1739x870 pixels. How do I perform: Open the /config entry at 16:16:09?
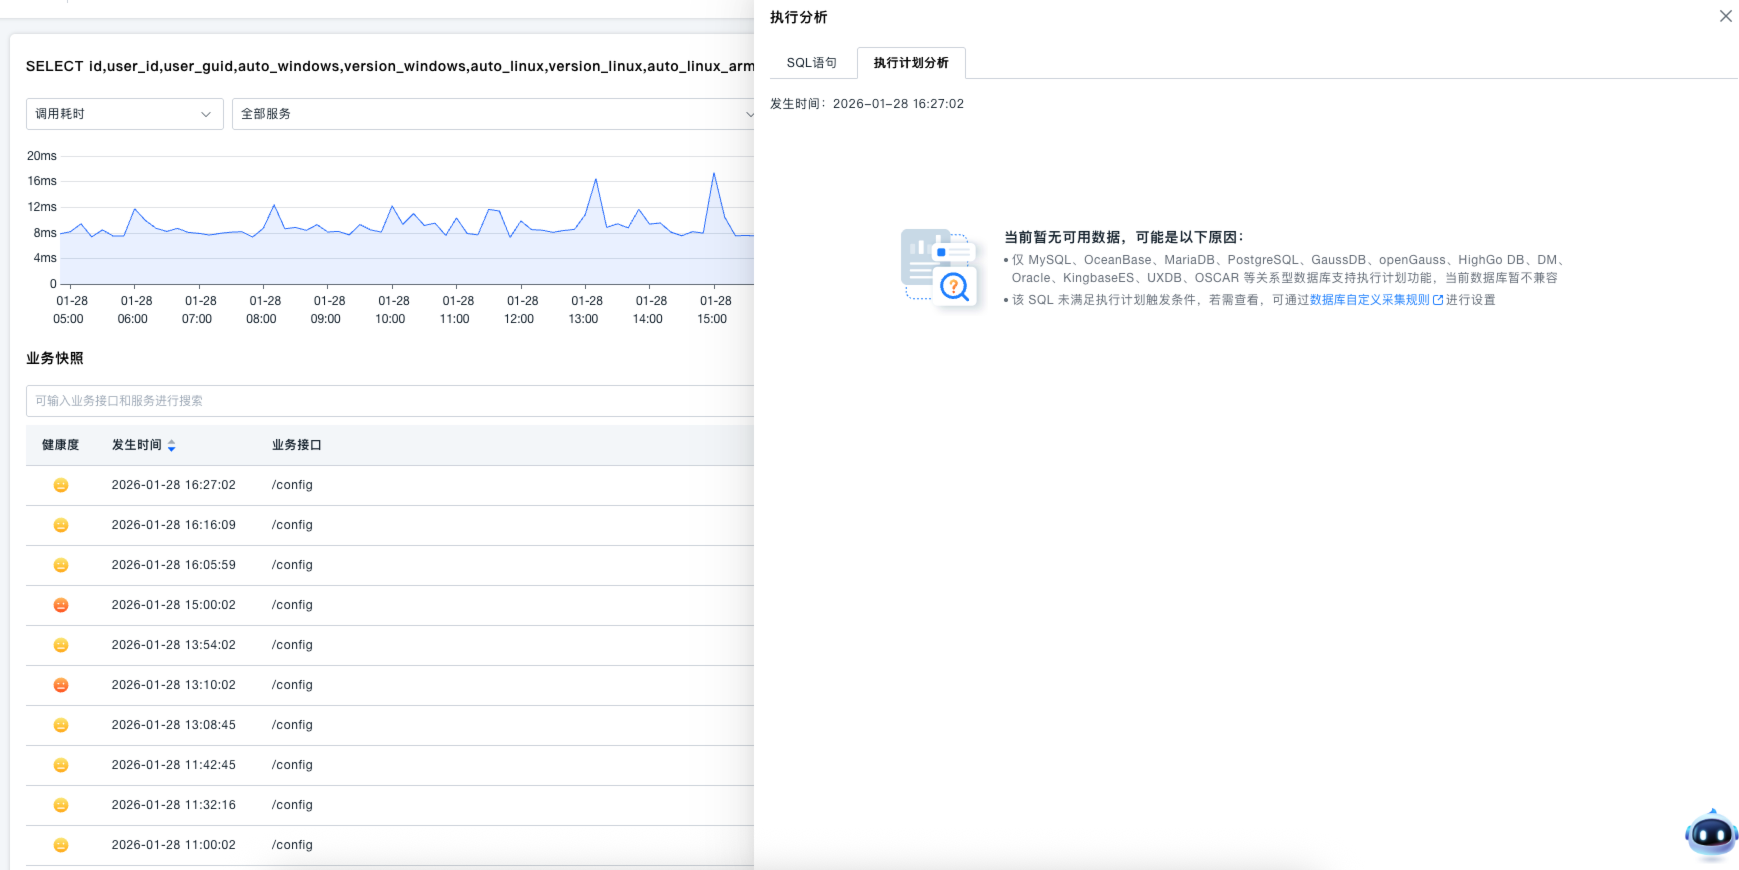[x=292, y=525]
